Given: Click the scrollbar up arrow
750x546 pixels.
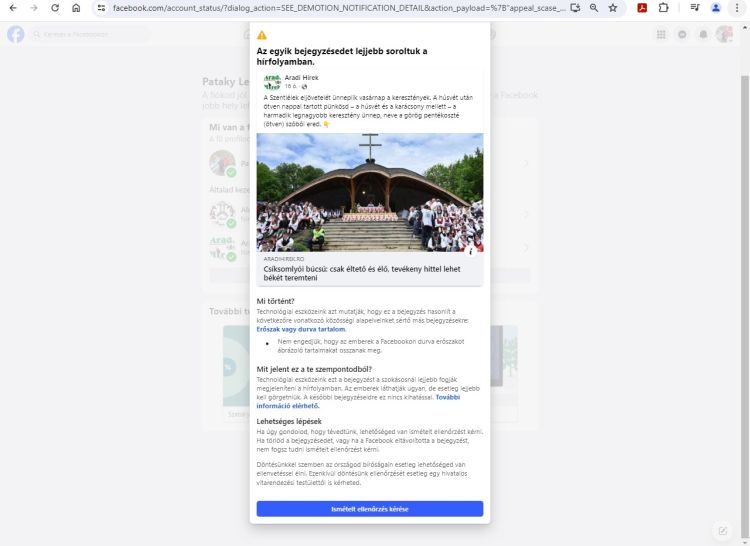Looking at the screenshot, I should point(745,26).
